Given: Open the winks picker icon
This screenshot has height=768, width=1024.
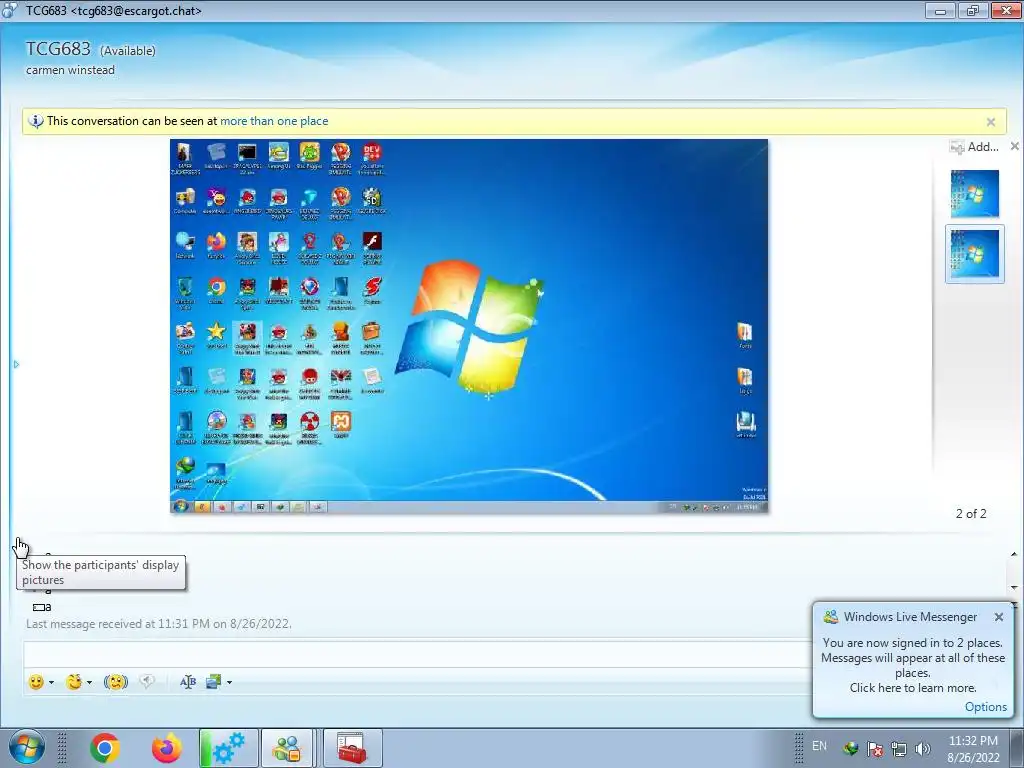Looking at the screenshot, I should point(74,682).
